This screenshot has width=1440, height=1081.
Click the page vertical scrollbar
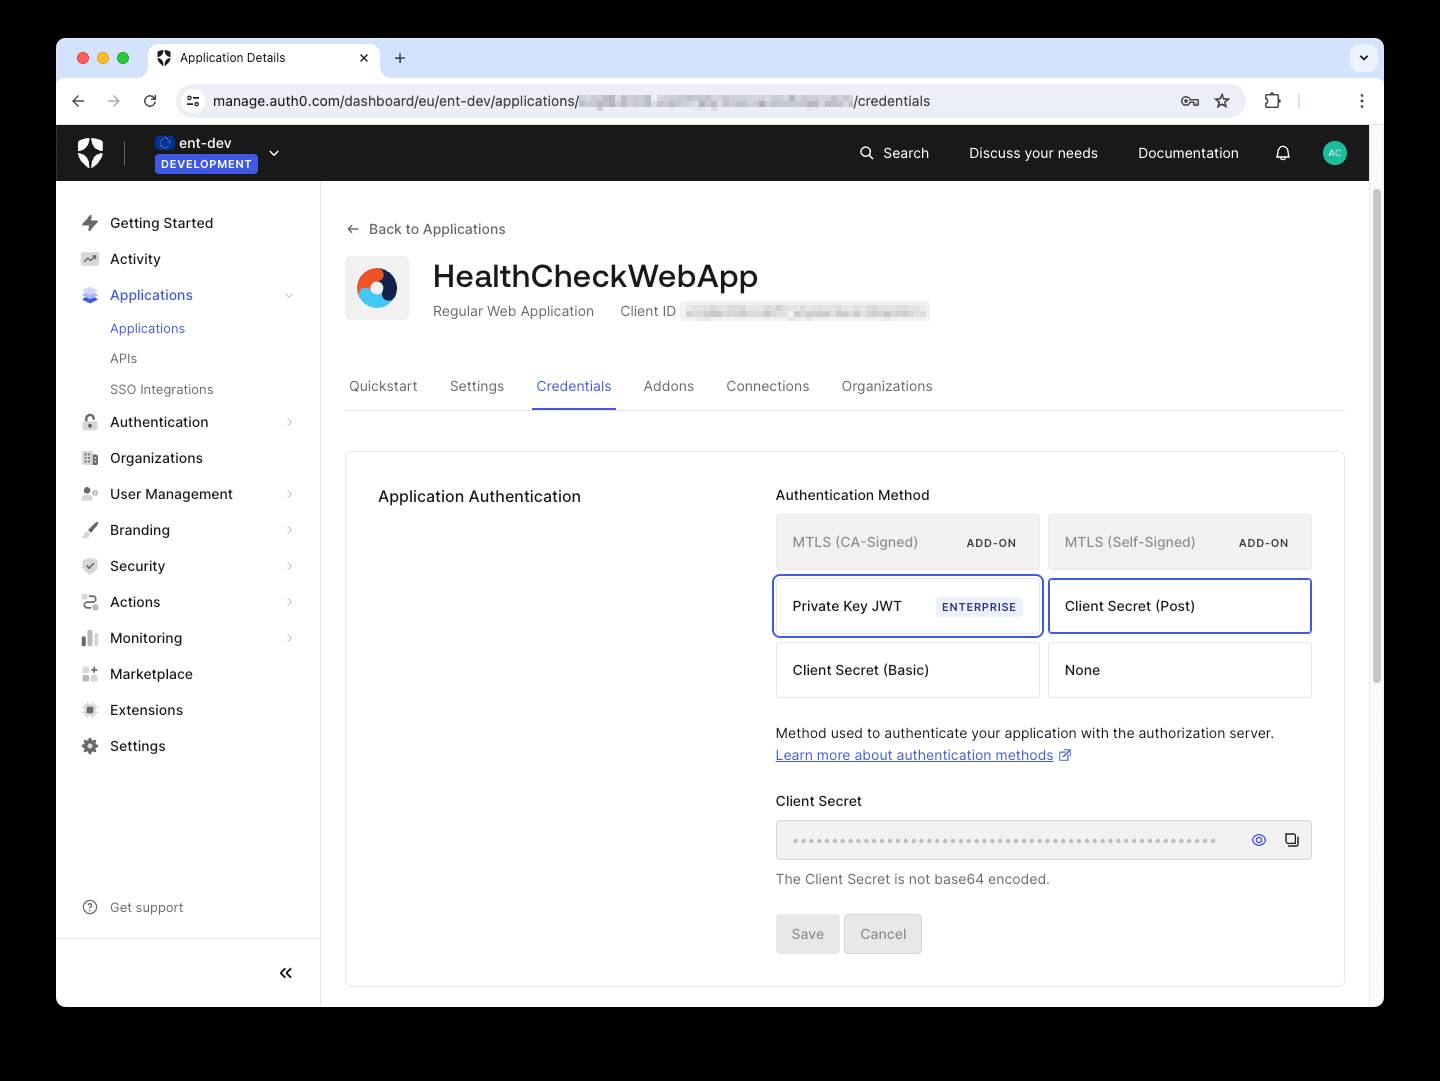click(1376, 435)
